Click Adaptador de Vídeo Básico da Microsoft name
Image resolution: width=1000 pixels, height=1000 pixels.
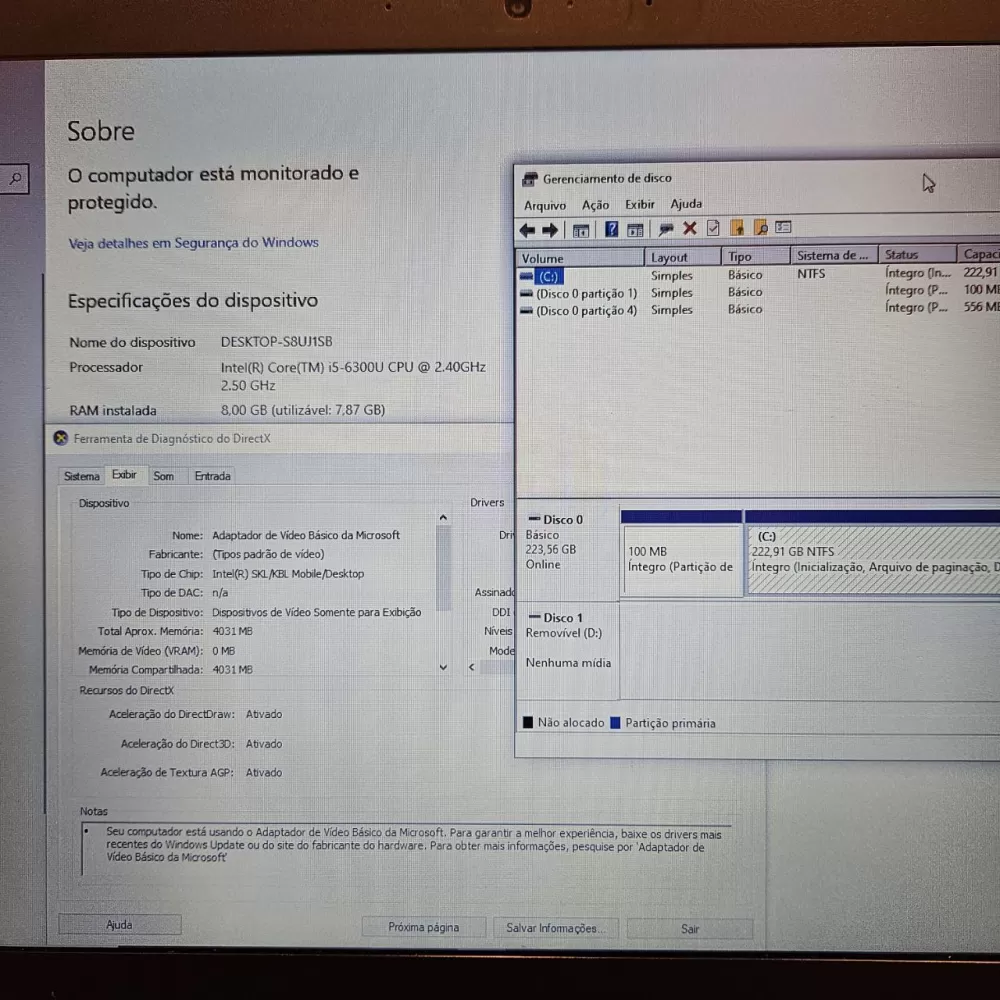(305, 535)
